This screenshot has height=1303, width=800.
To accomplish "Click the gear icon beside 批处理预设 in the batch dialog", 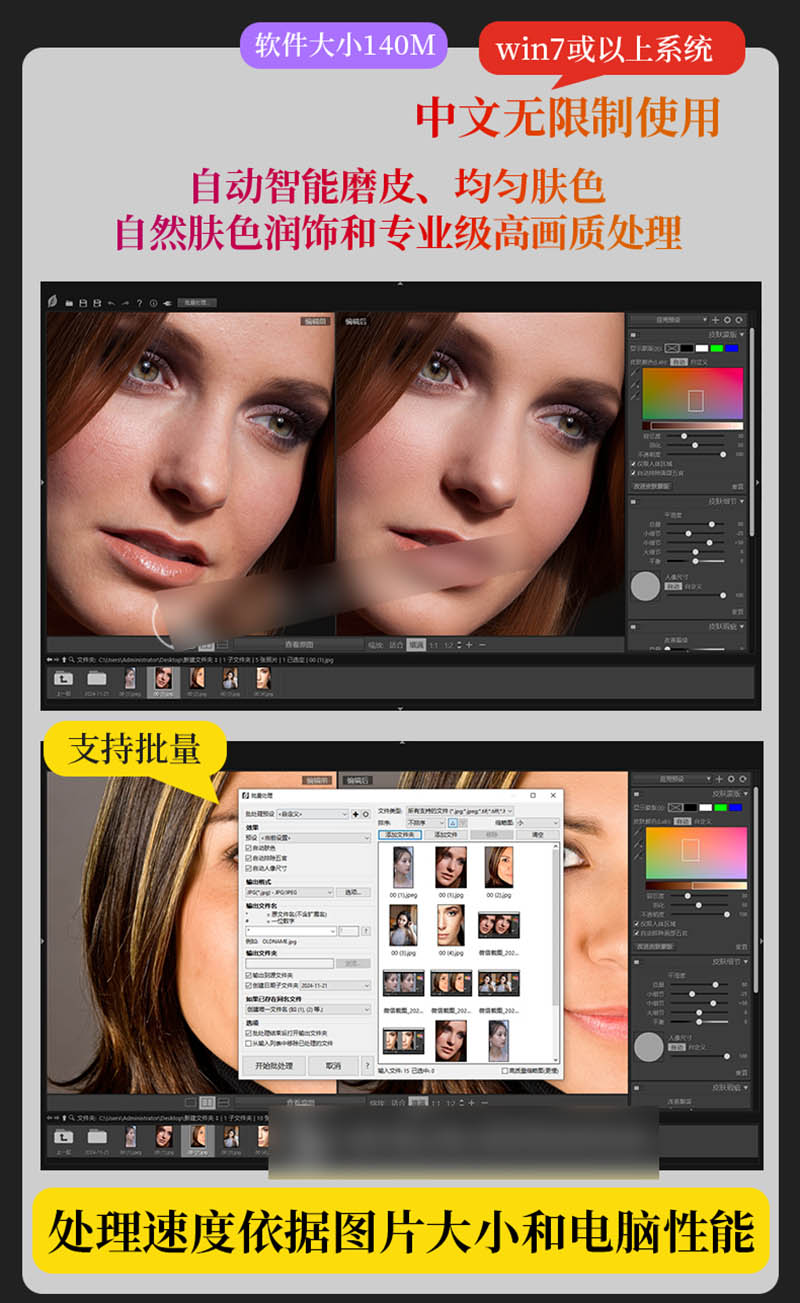I will point(366,814).
